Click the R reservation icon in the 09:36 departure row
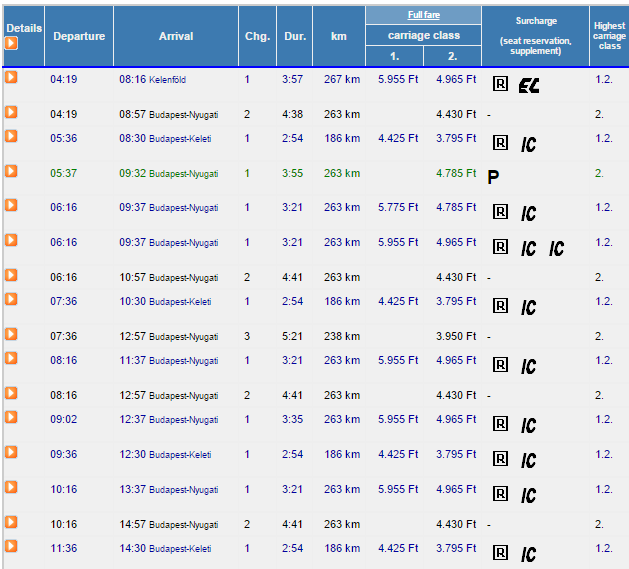 coord(500,459)
